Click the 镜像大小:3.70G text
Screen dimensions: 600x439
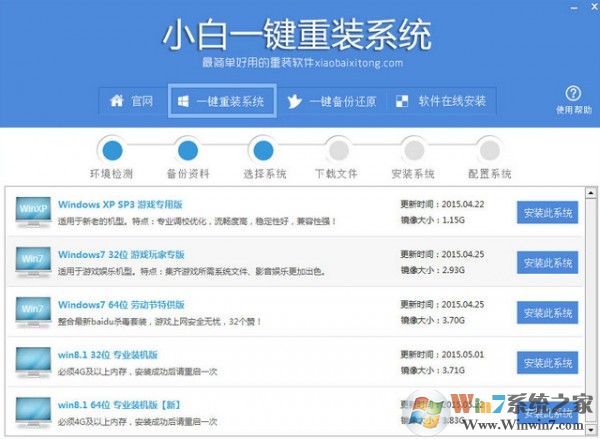[x=432, y=320]
